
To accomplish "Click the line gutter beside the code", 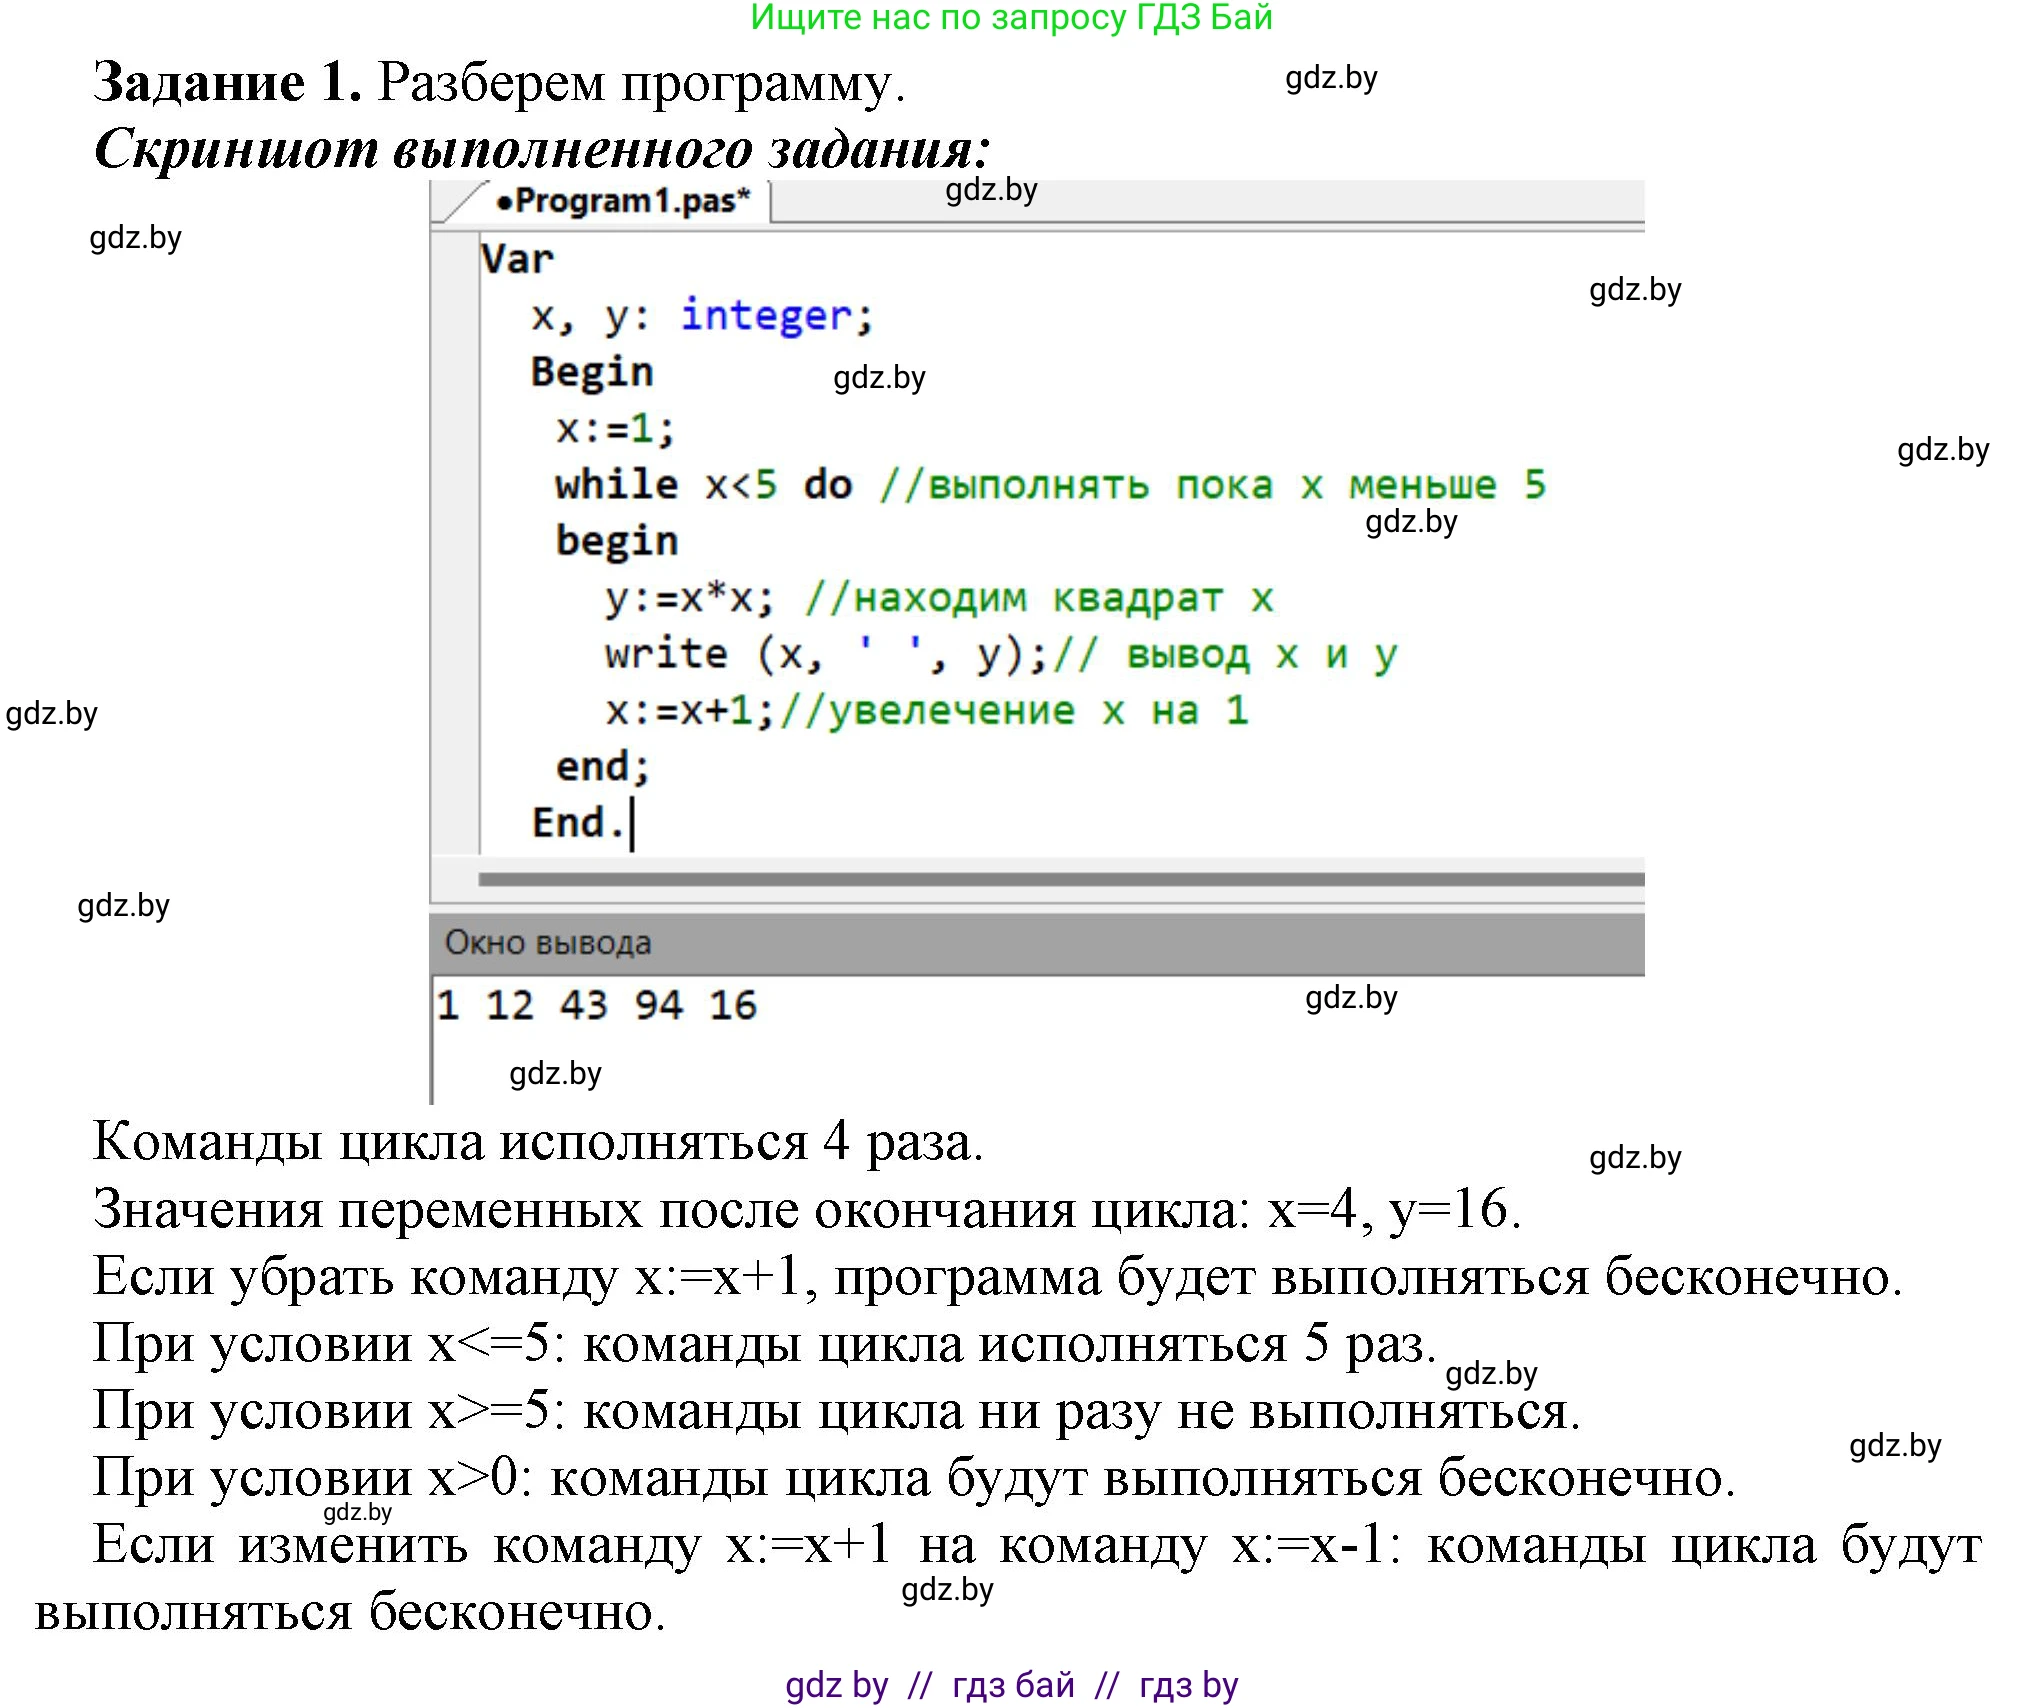I will pos(455,540).
